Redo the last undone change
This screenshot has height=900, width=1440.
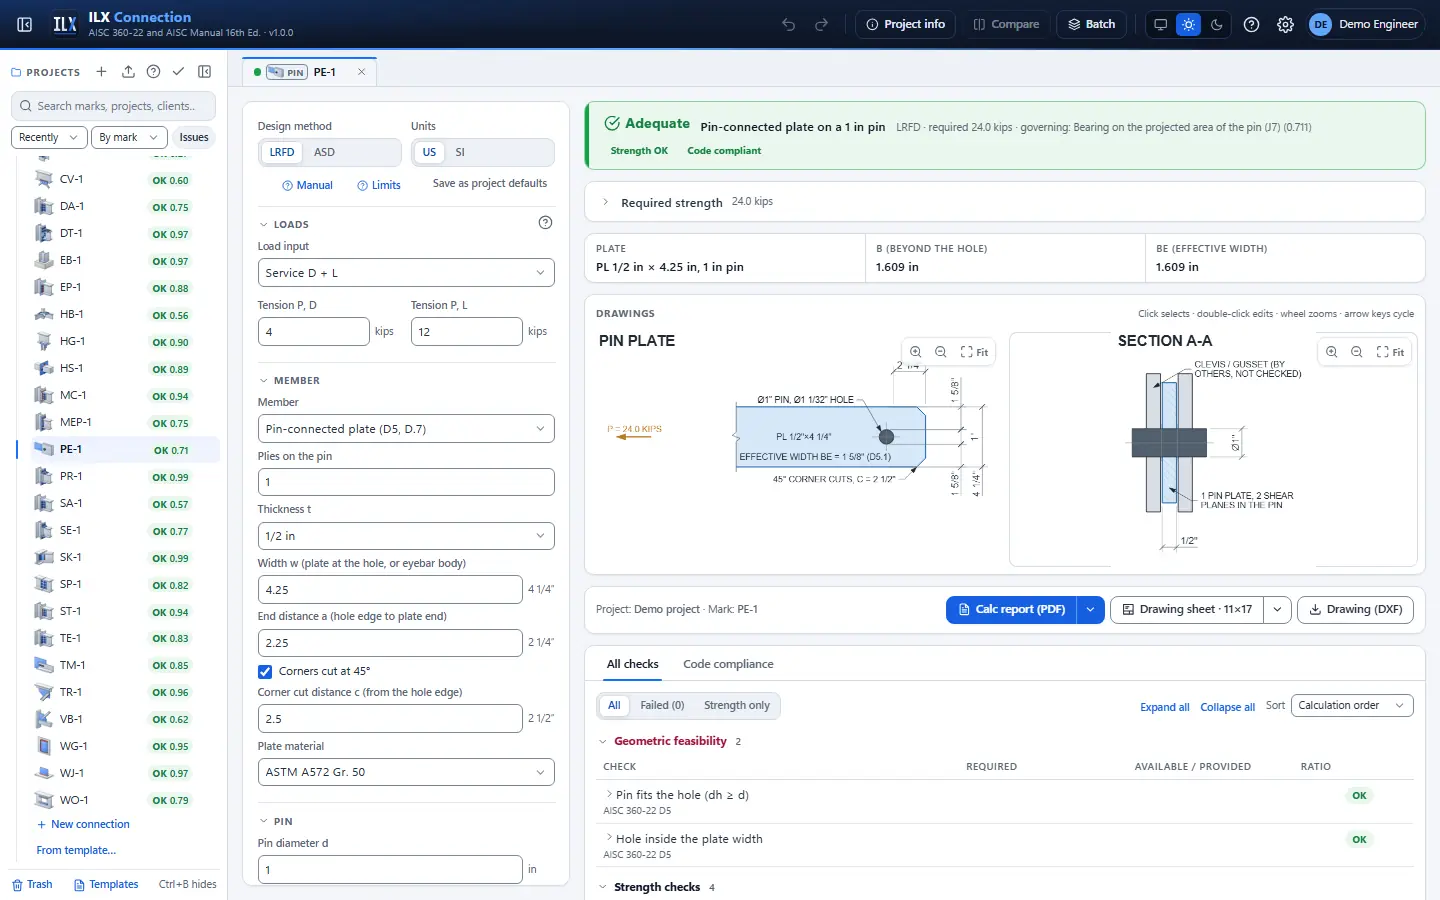822,24
